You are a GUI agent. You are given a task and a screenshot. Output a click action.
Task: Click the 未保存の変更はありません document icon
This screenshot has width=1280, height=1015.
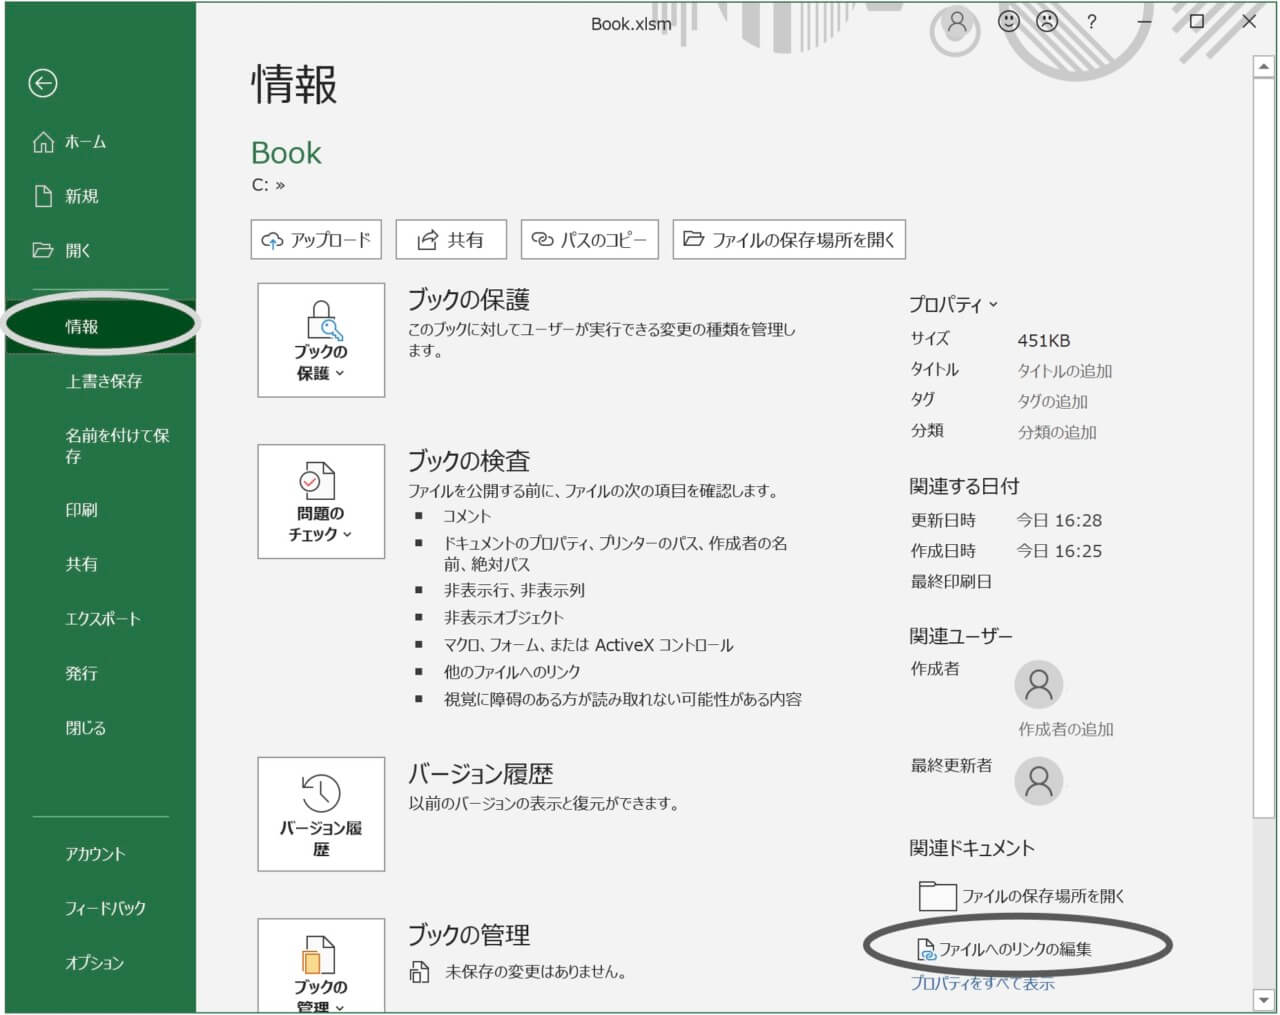click(420, 972)
